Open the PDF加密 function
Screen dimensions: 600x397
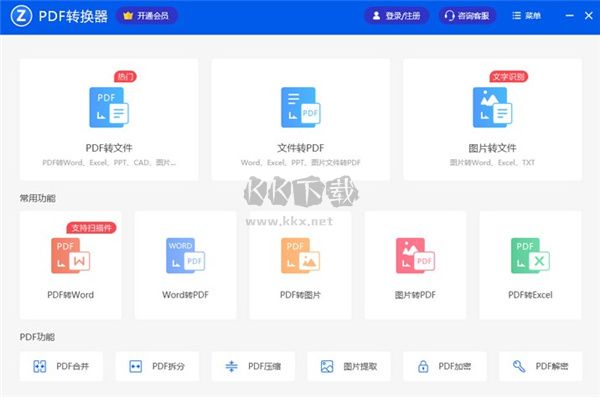[x=445, y=366]
